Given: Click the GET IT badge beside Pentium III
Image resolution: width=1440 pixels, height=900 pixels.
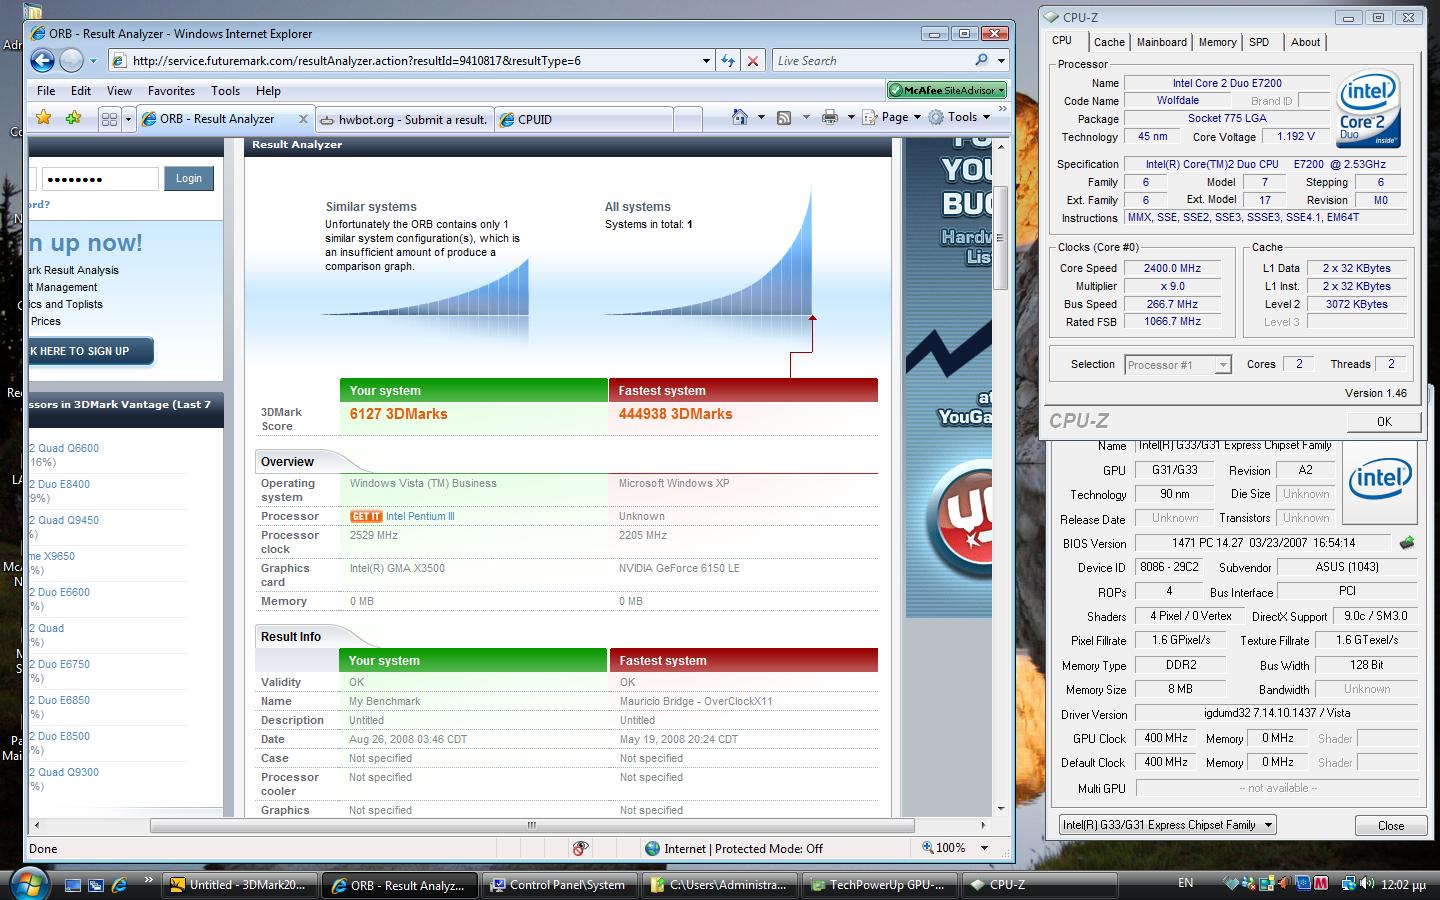Looking at the screenshot, I should click(x=366, y=516).
